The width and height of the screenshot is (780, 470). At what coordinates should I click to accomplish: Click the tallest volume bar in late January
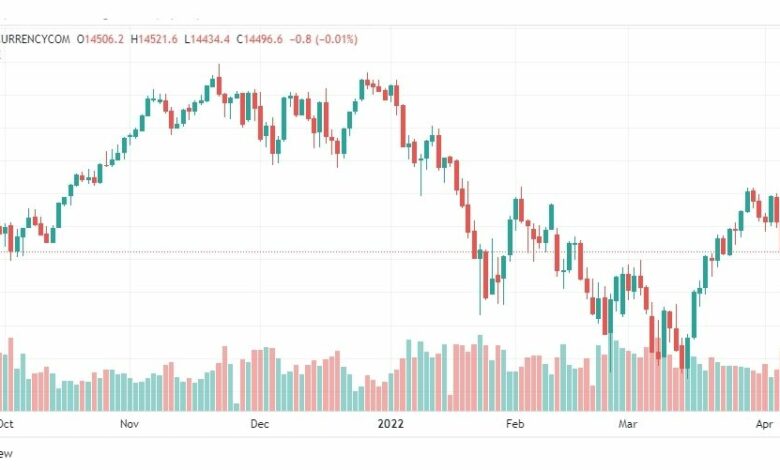[x=480, y=373]
